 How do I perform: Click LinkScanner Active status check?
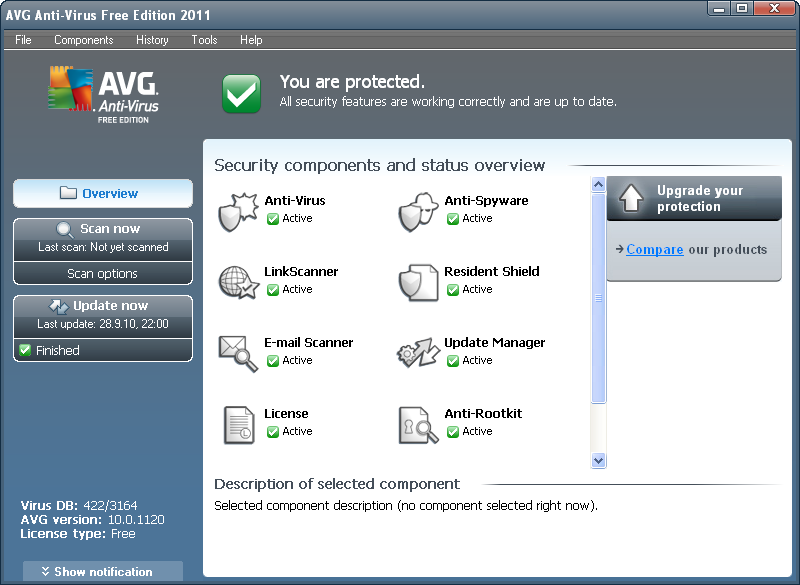coord(273,290)
